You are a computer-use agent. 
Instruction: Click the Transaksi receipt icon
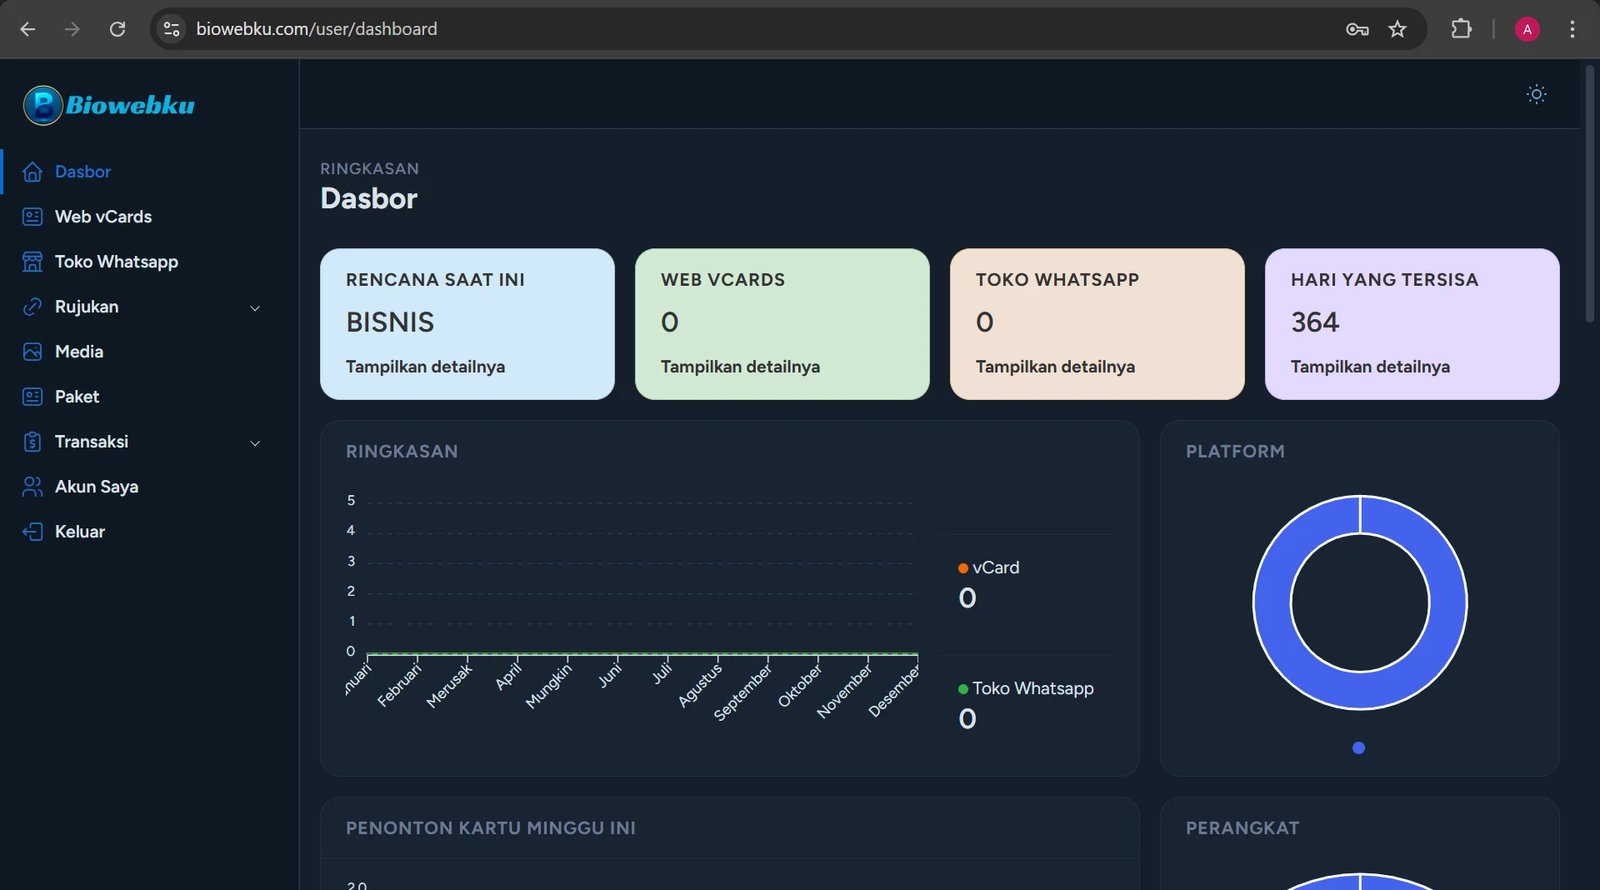33,442
